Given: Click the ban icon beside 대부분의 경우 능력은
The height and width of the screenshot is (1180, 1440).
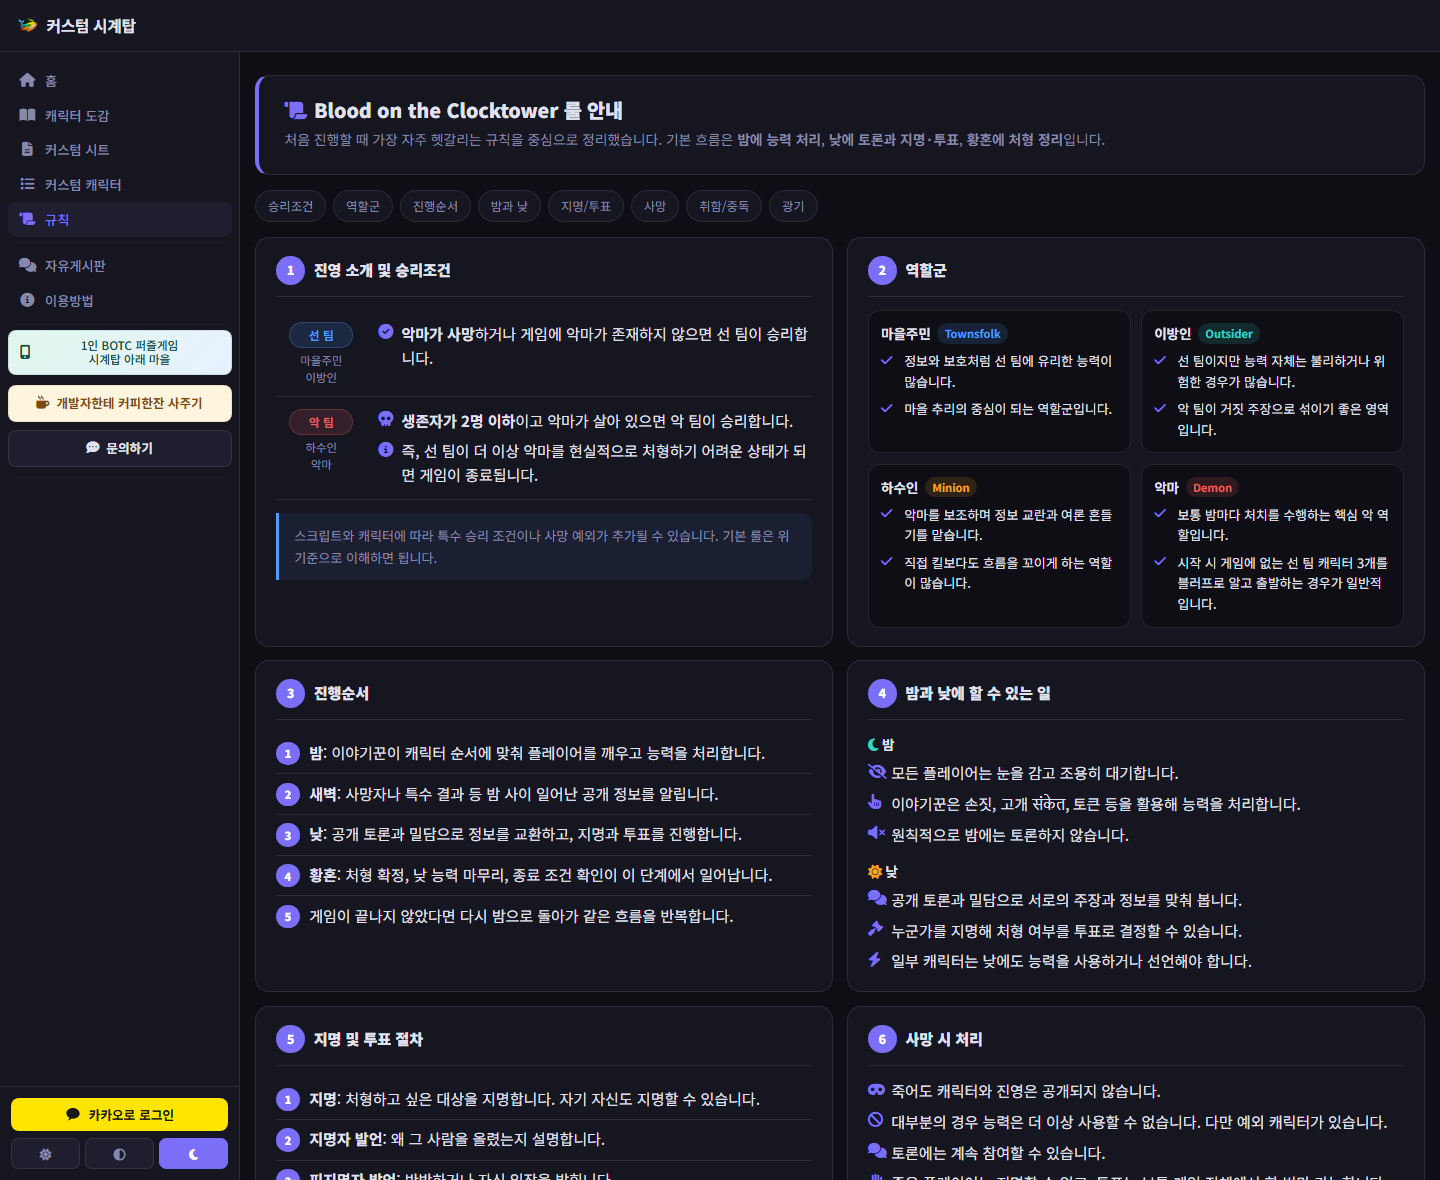Looking at the screenshot, I should [x=875, y=1120].
